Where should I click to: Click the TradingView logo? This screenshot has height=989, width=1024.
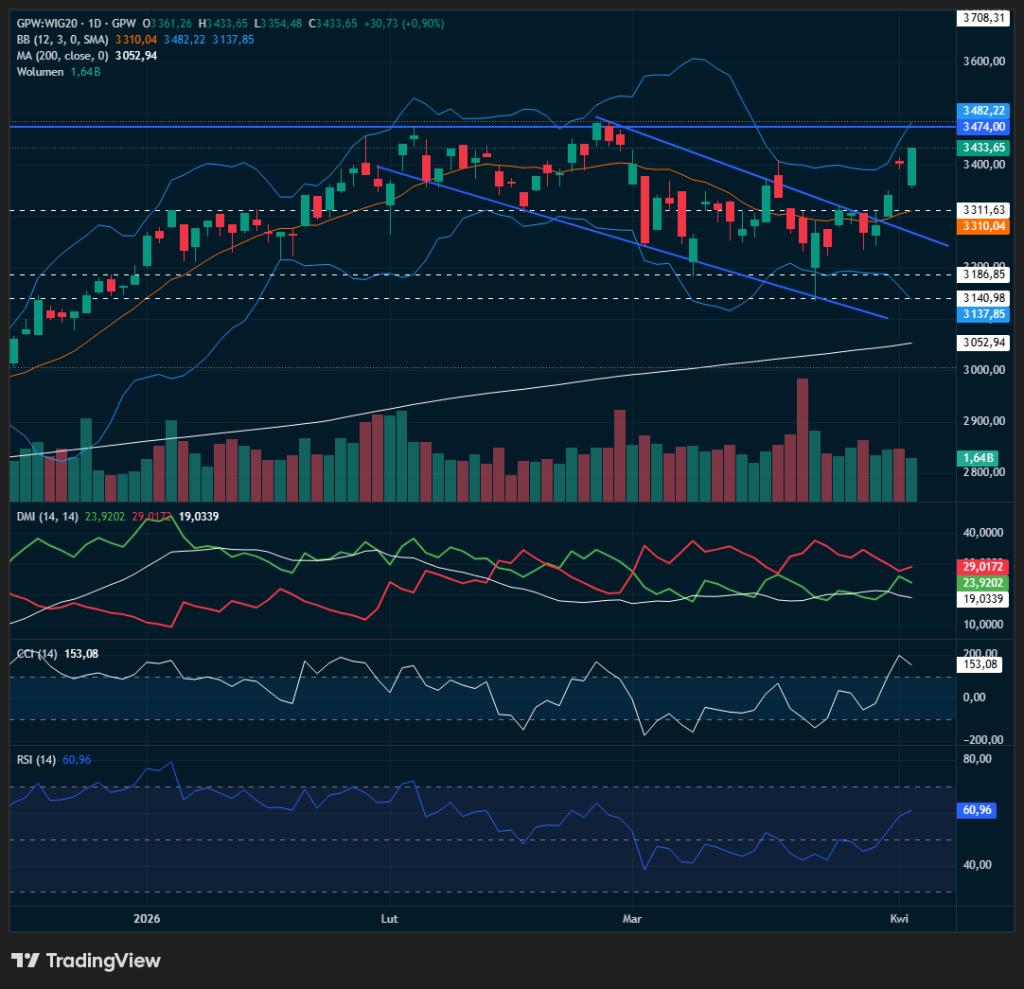[x=85, y=961]
